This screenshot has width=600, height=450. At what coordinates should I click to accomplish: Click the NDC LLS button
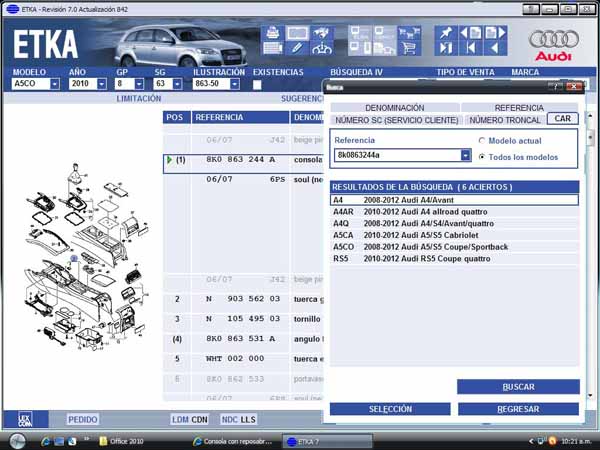point(238,419)
